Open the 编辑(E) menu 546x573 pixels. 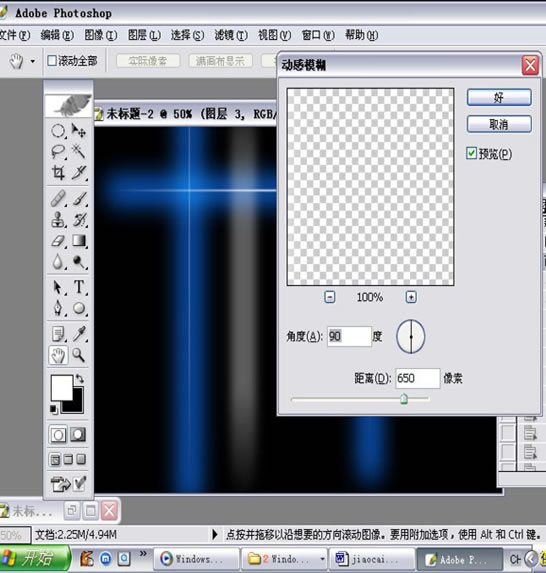57,35
